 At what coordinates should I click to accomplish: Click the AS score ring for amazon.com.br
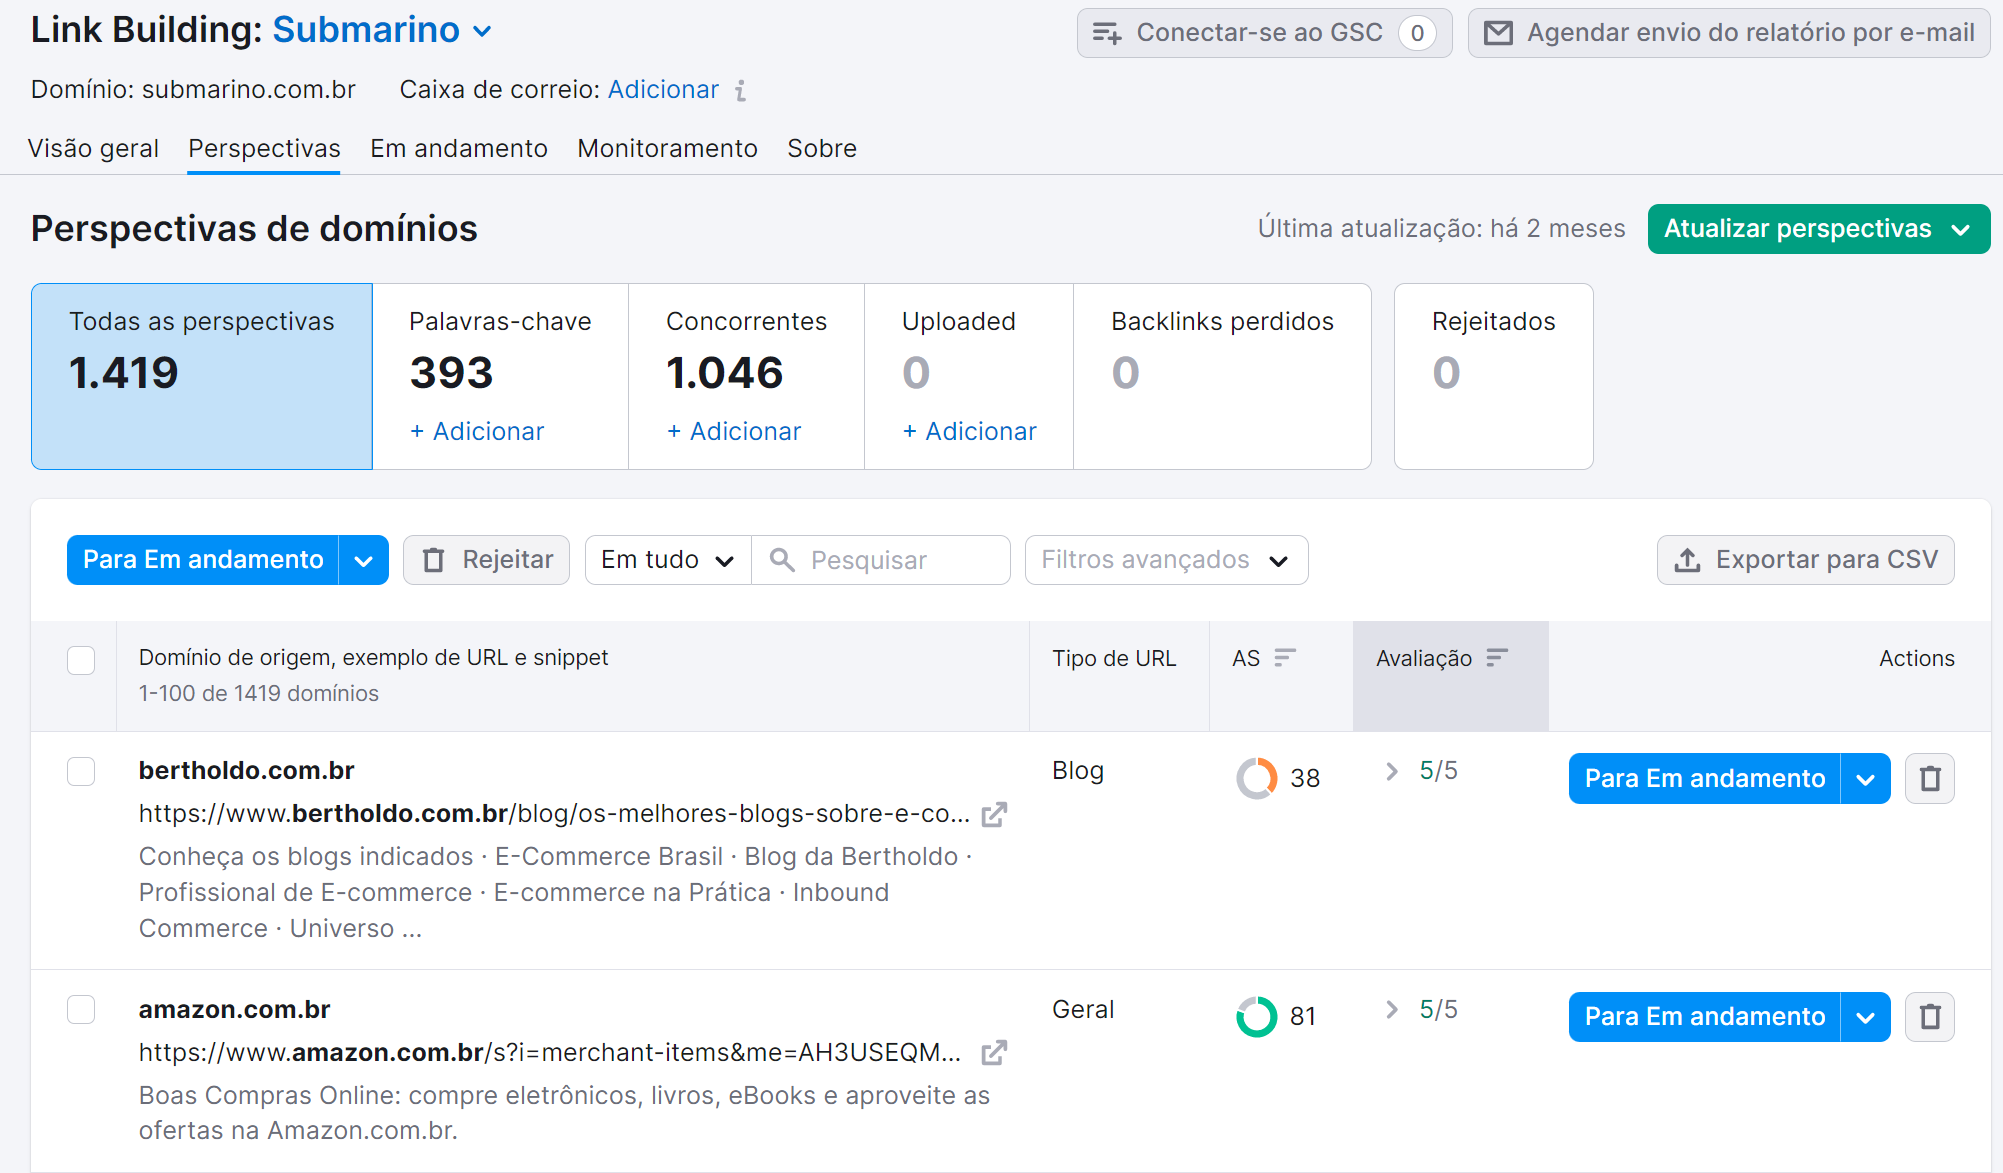click(1257, 1017)
